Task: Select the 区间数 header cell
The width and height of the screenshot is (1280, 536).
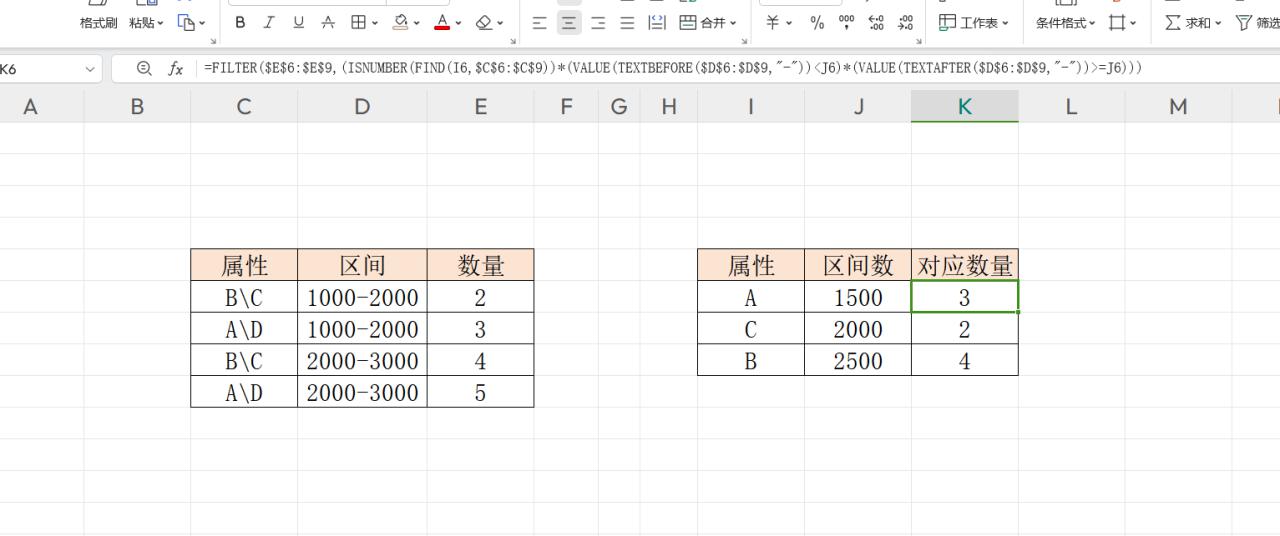Action: [x=858, y=265]
